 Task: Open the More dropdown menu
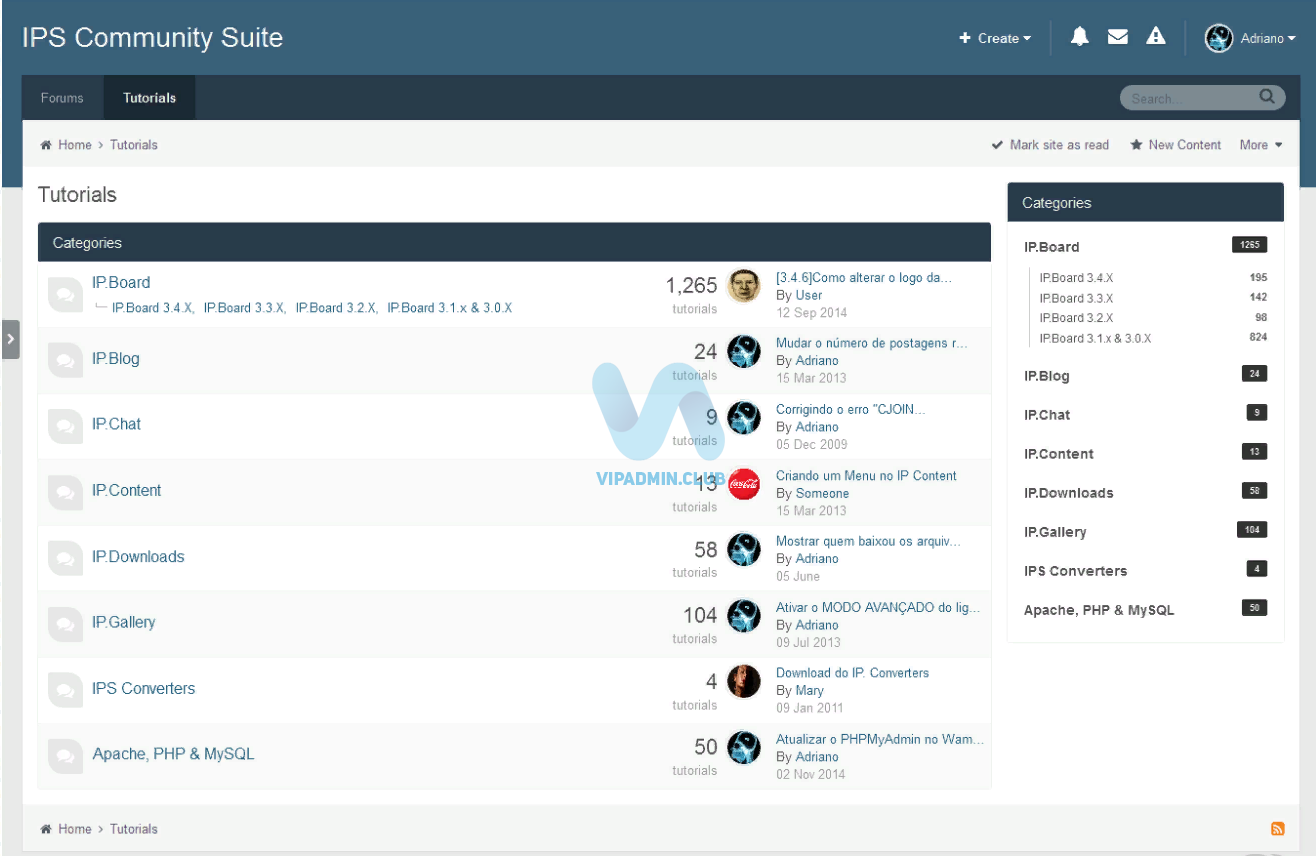[x=1261, y=145]
